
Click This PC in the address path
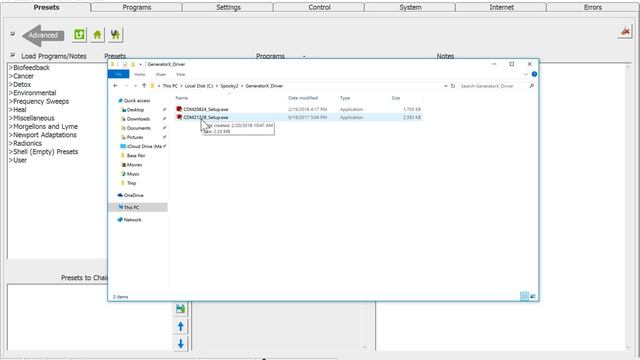[x=170, y=86]
